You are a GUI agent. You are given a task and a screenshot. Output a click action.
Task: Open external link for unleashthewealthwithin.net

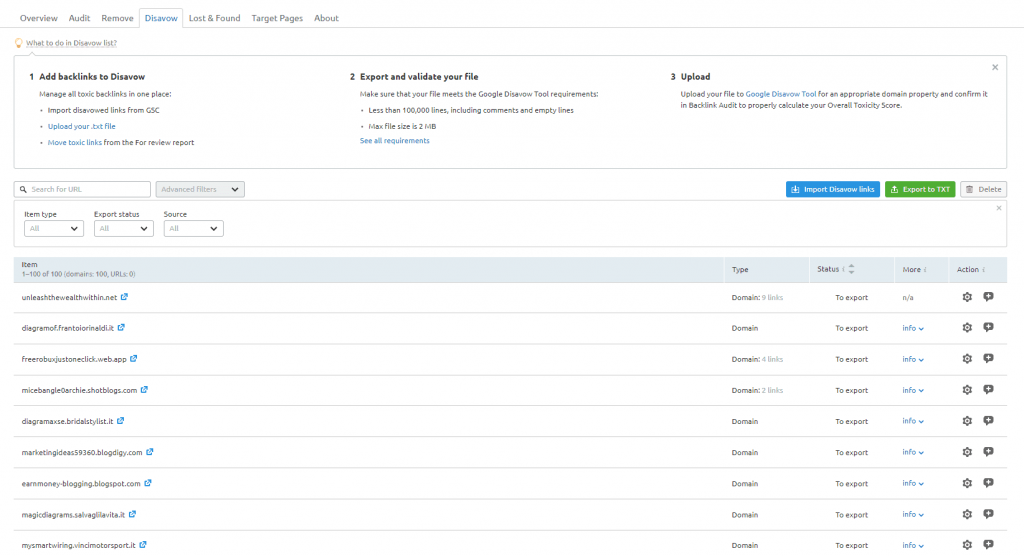[124, 297]
